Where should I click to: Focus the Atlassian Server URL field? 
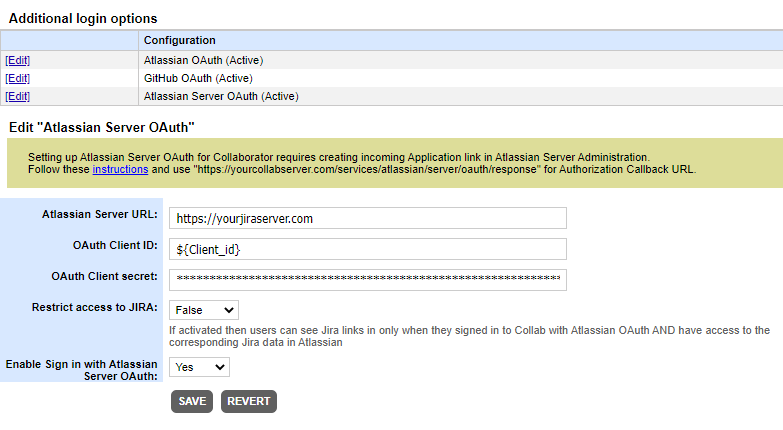click(x=367, y=218)
